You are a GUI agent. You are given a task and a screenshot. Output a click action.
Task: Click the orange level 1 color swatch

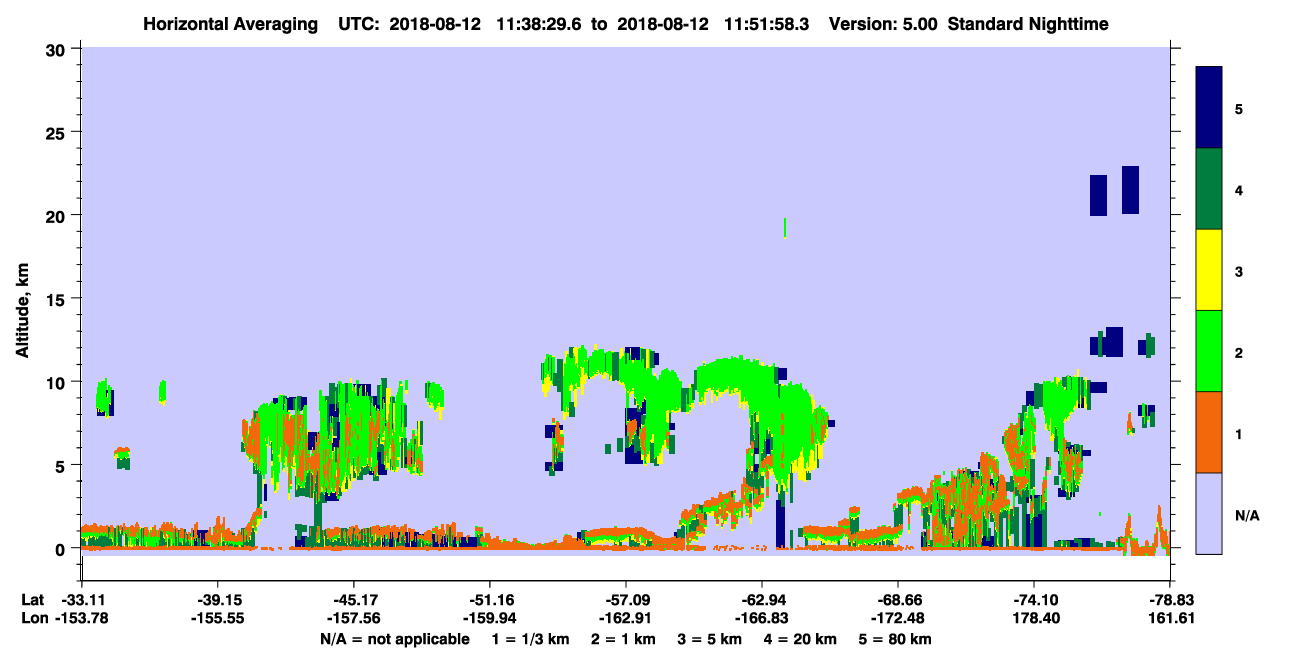1209,432
